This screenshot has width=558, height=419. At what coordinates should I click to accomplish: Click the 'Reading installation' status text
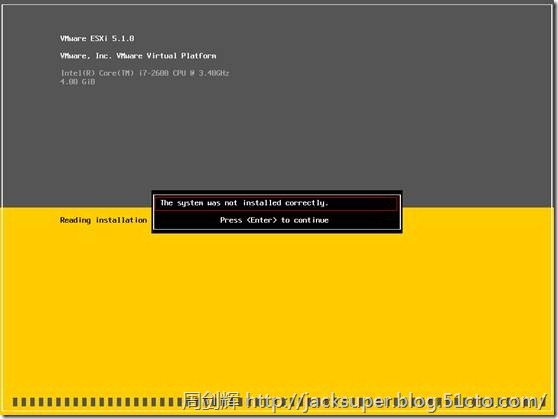pos(103,220)
